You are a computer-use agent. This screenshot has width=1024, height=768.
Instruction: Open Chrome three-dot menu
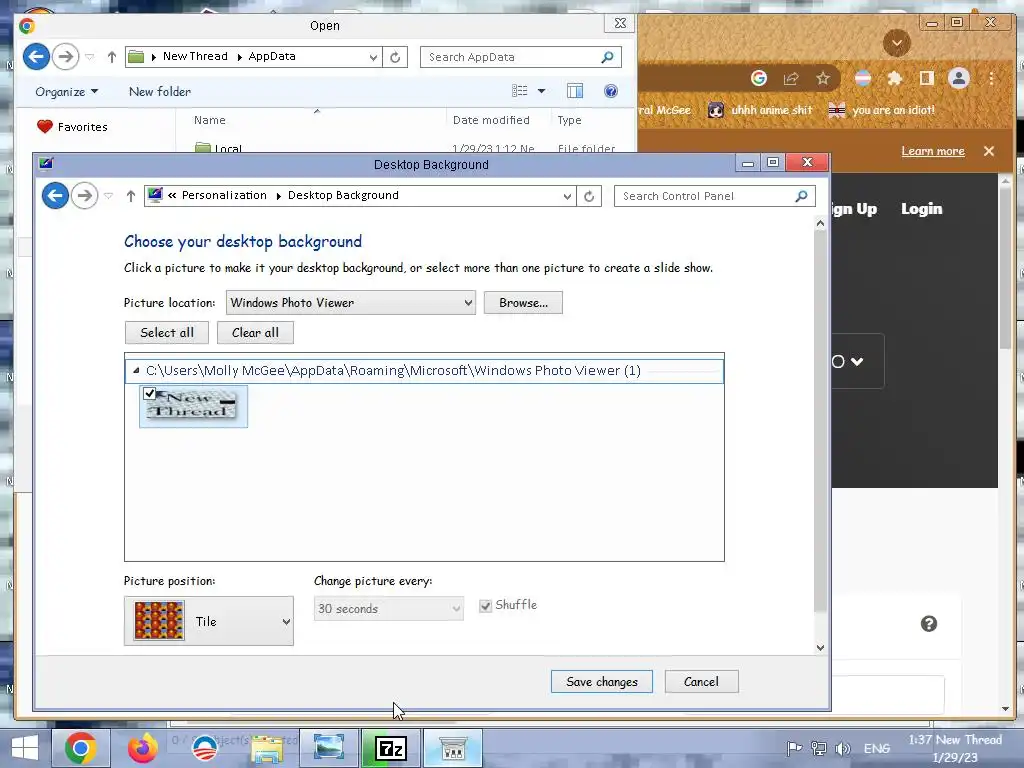pos(991,78)
